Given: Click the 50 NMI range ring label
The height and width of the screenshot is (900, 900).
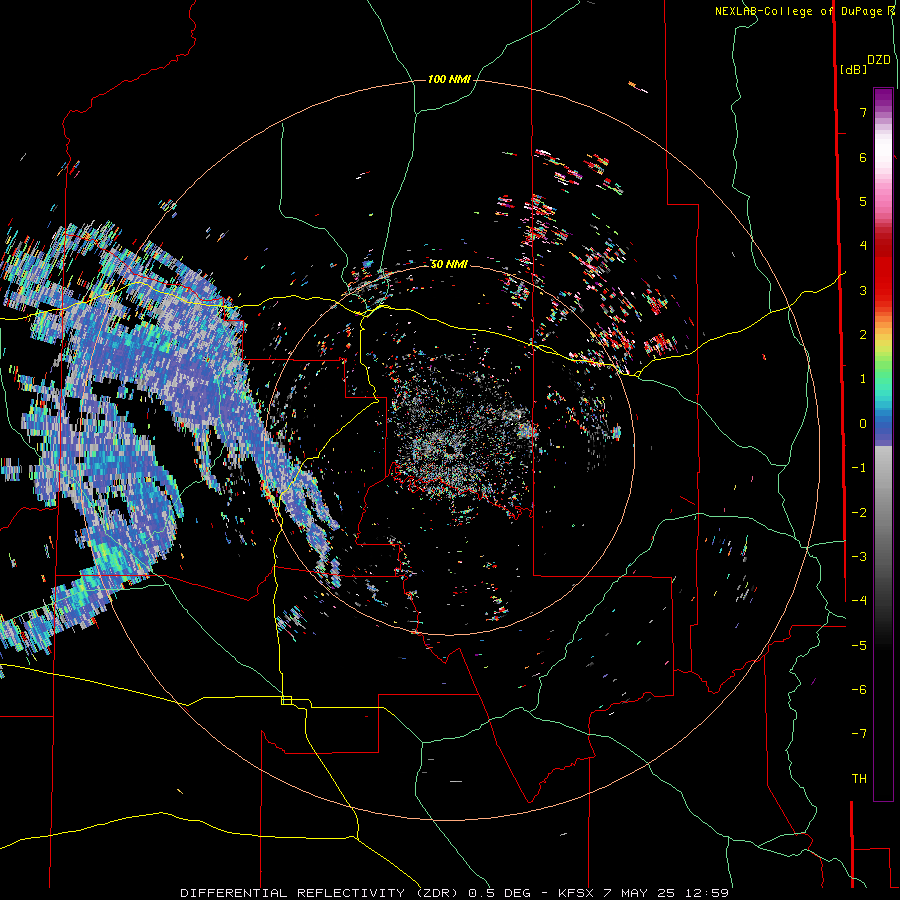Looking at the screenshot, I should coord(449,264).
